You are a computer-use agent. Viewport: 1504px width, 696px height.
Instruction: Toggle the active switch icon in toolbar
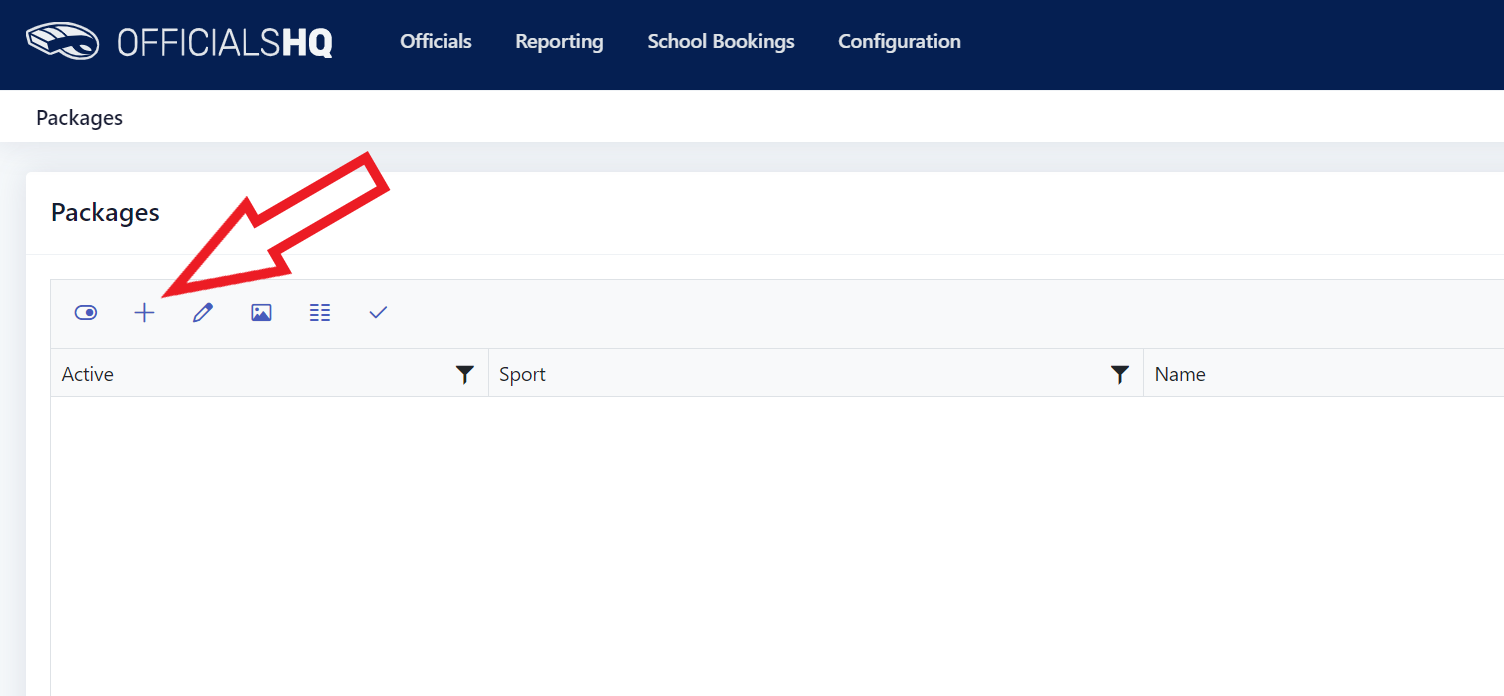click(86, 313)
